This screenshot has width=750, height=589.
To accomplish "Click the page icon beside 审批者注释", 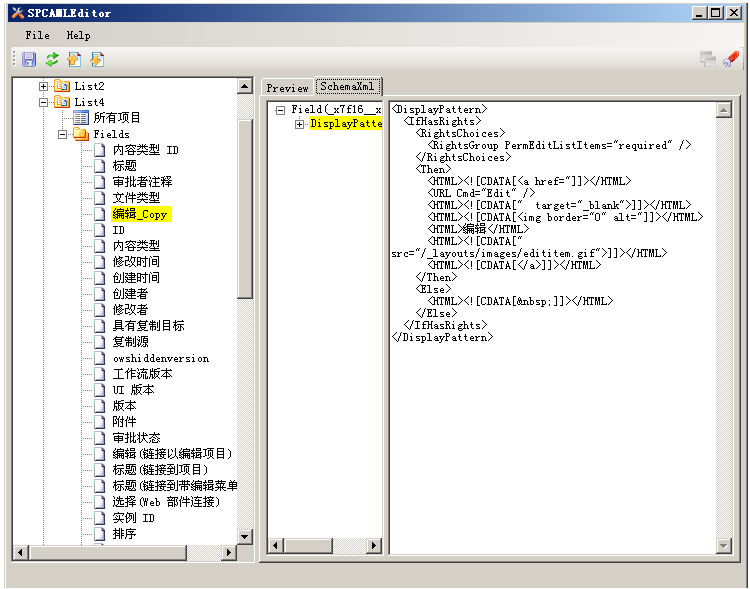I will pos(99,182).
